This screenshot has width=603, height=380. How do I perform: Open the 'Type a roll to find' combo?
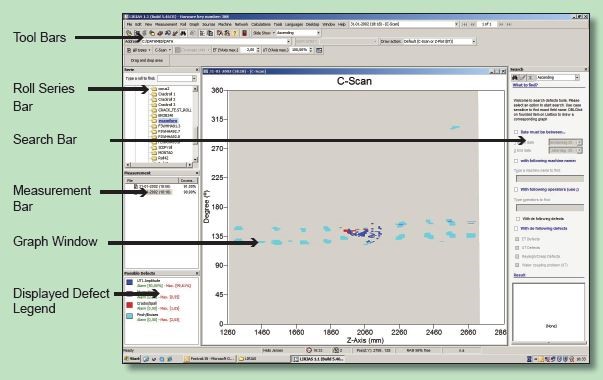194,78
